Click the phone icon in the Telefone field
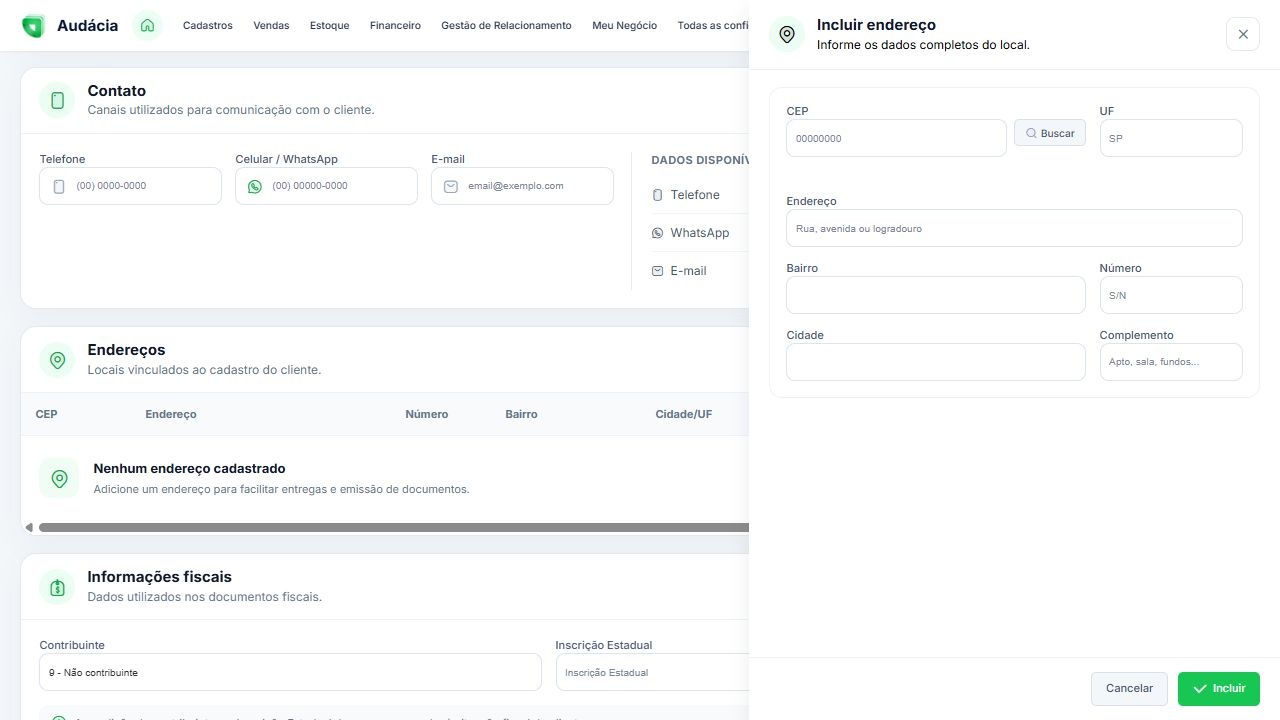 58,186
